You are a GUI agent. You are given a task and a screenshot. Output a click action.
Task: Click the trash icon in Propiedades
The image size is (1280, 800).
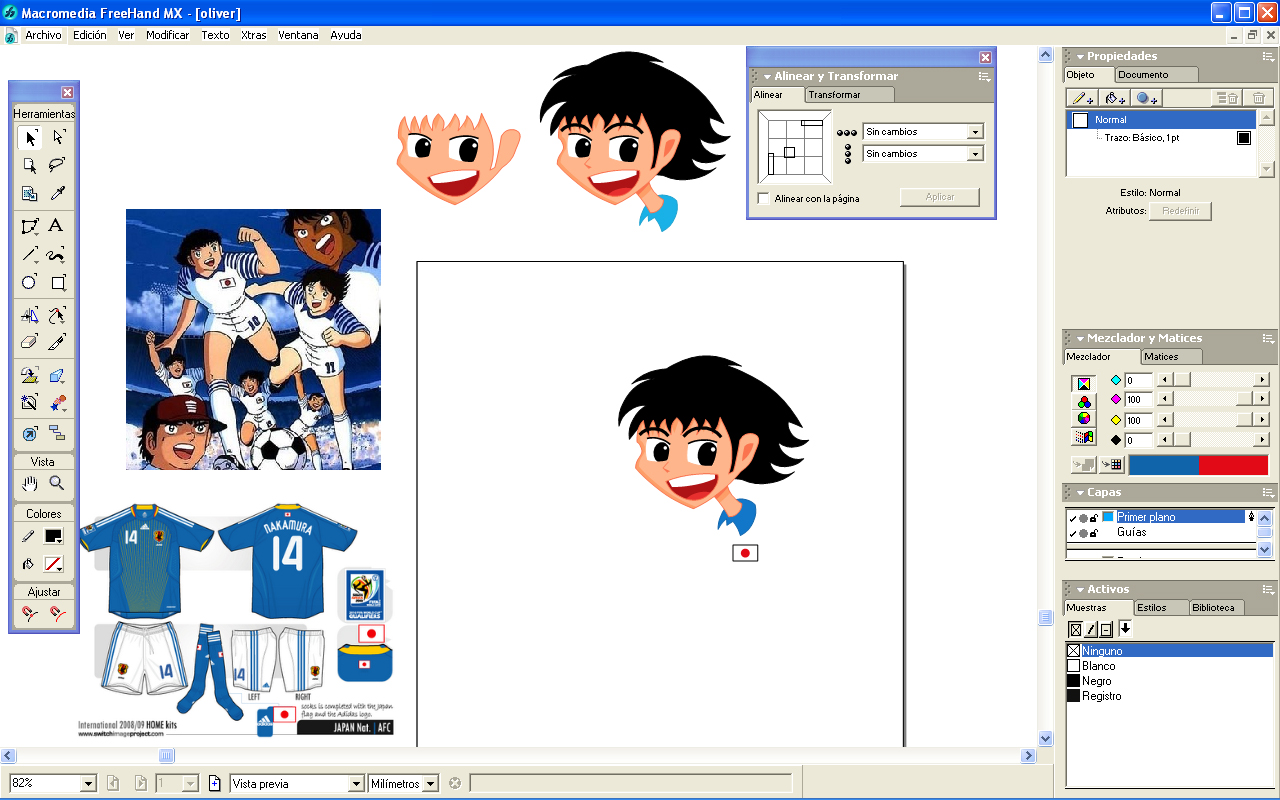(1259, 98)
